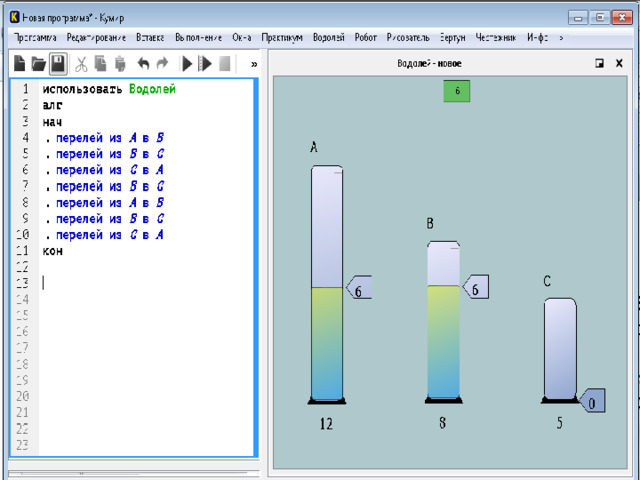This screenshot has width=640, height=480.
Task: Click the New file icon
Action: tap(18, 64)
